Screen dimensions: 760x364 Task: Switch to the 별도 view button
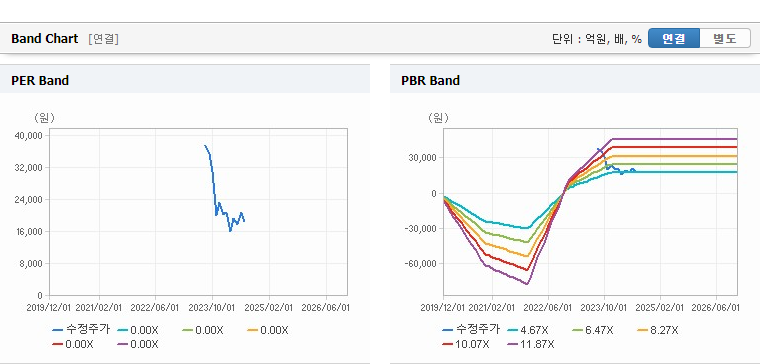tap(725, 38)
